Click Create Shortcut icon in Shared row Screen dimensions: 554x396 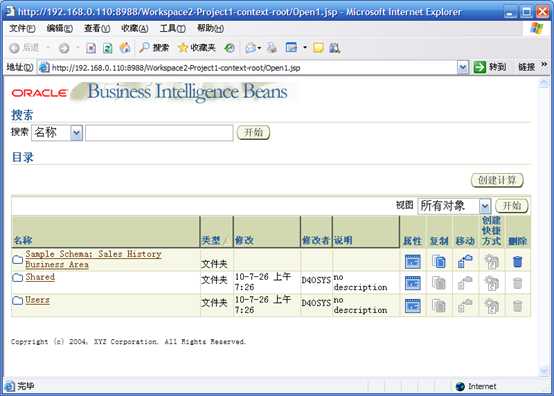click(491, 283)
